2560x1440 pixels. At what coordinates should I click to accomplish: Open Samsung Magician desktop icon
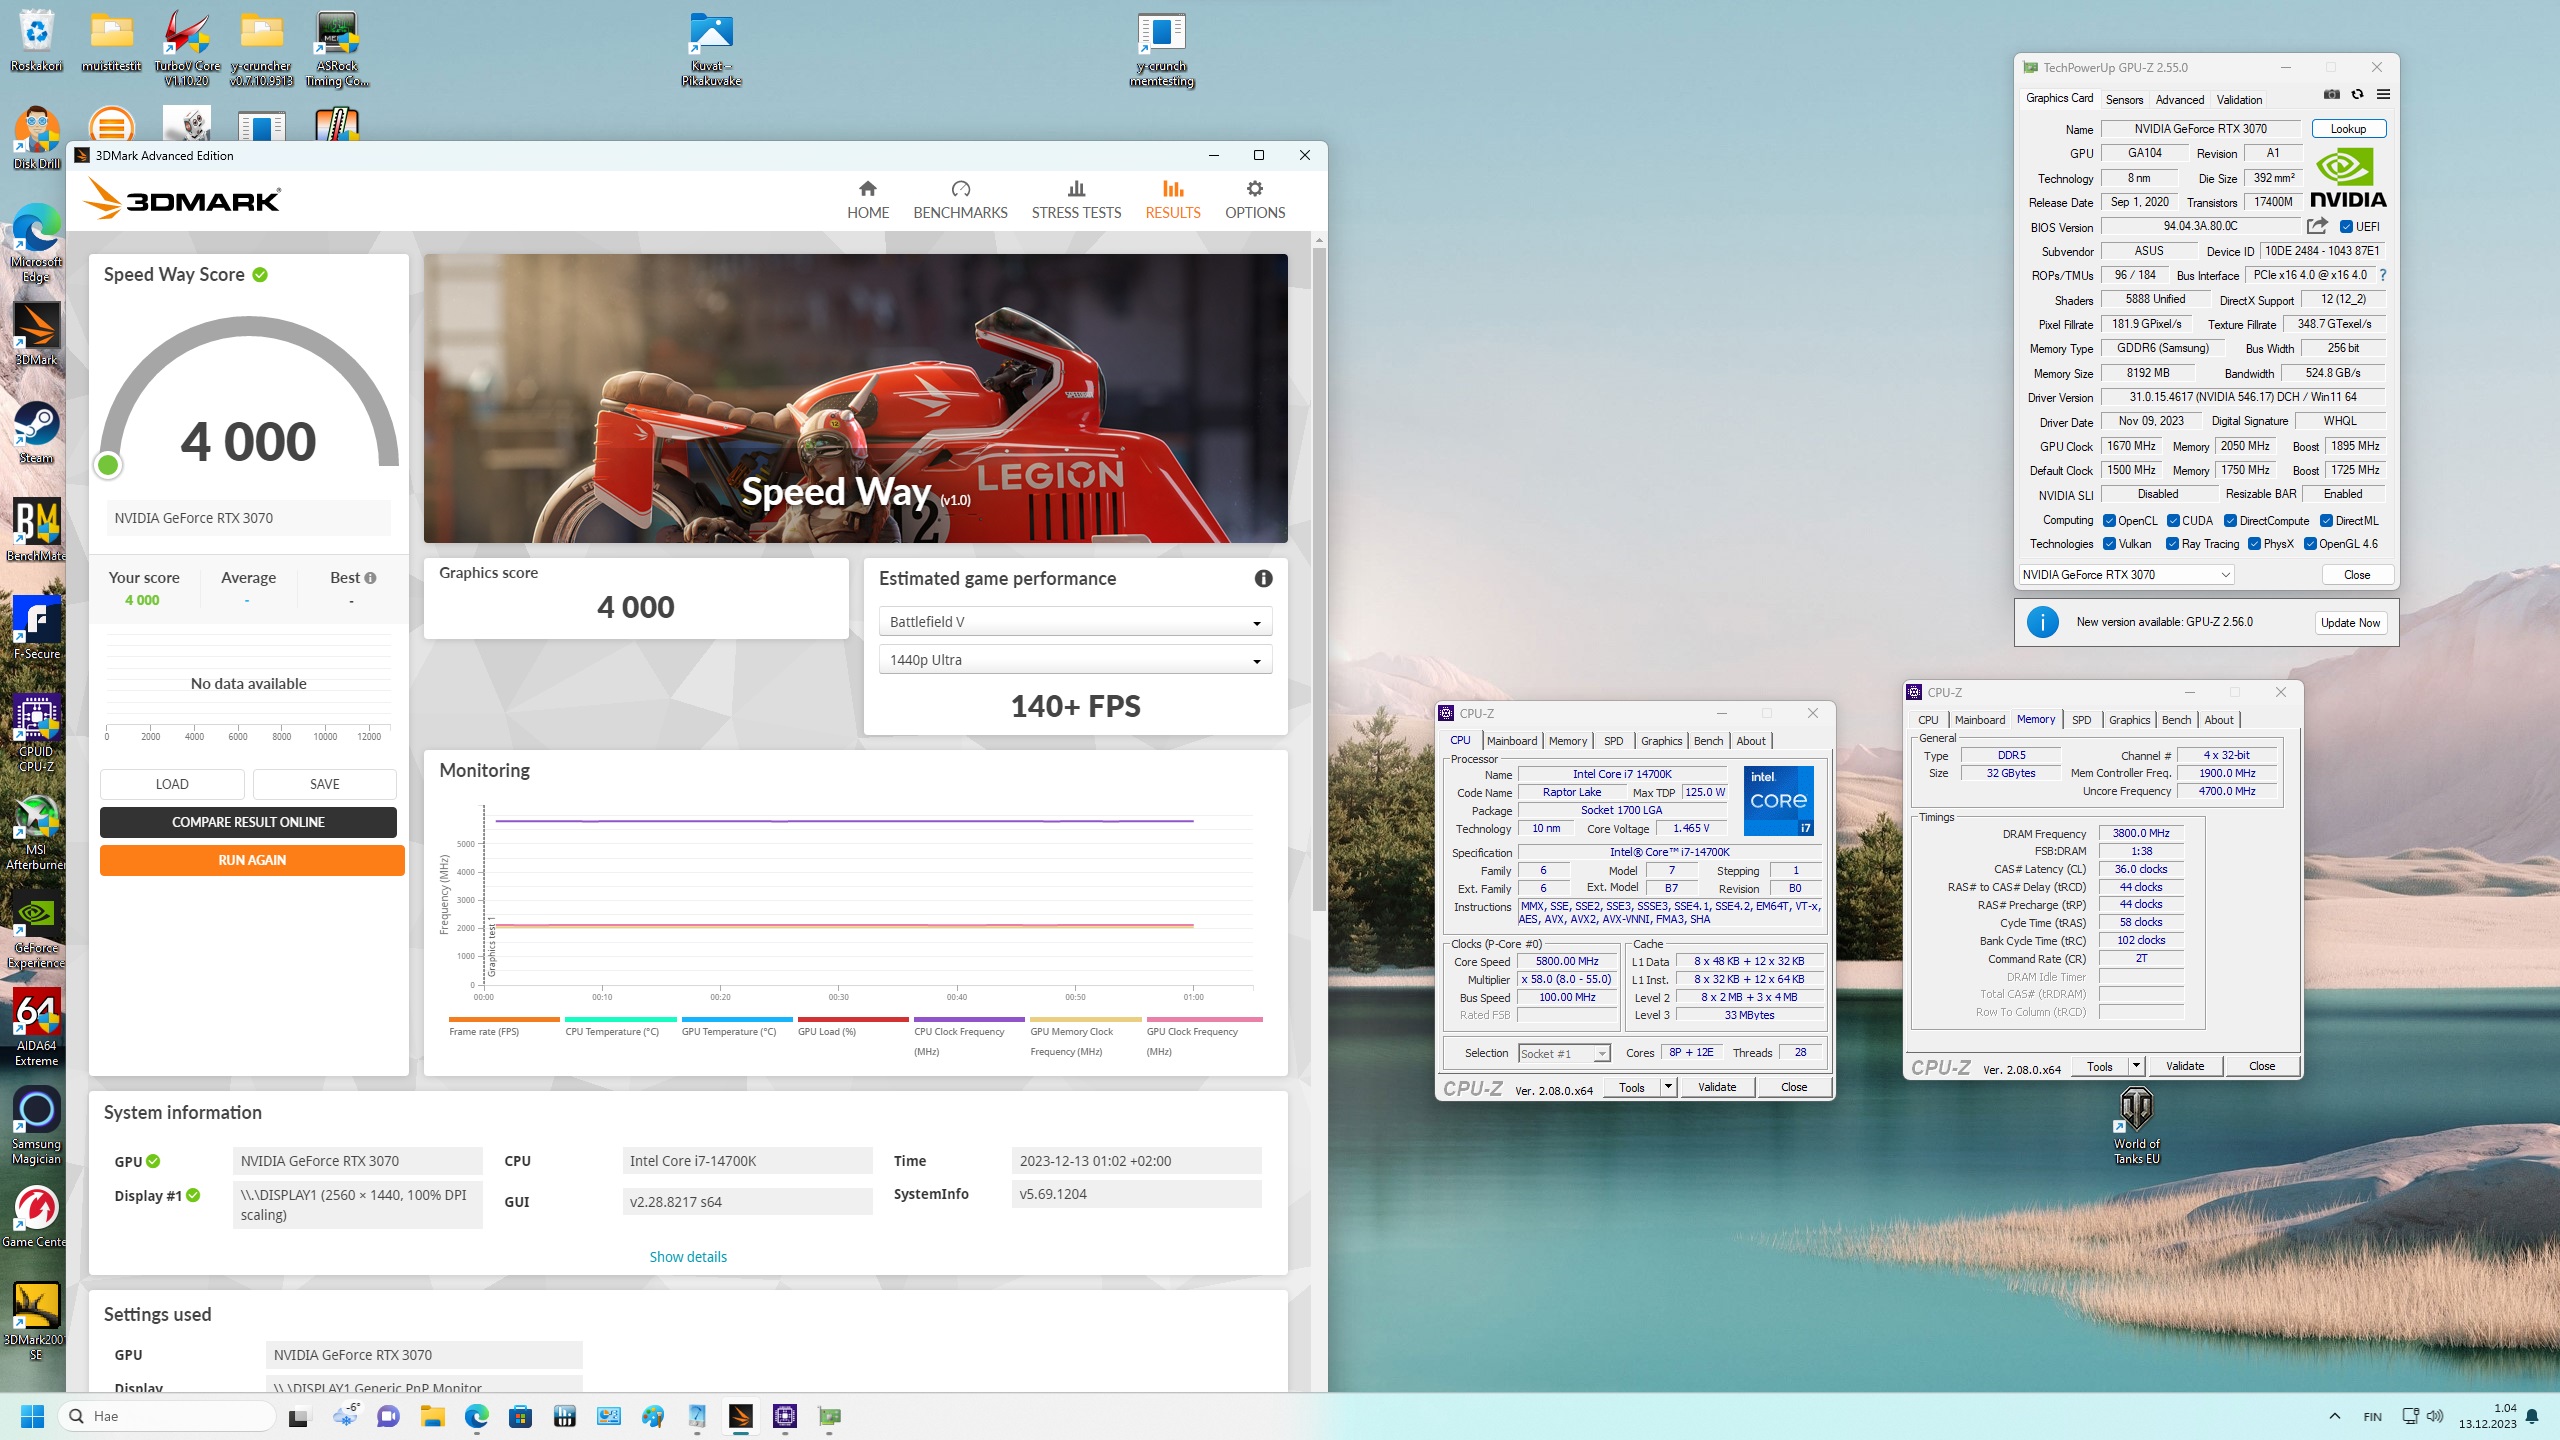coord(36,1126)
